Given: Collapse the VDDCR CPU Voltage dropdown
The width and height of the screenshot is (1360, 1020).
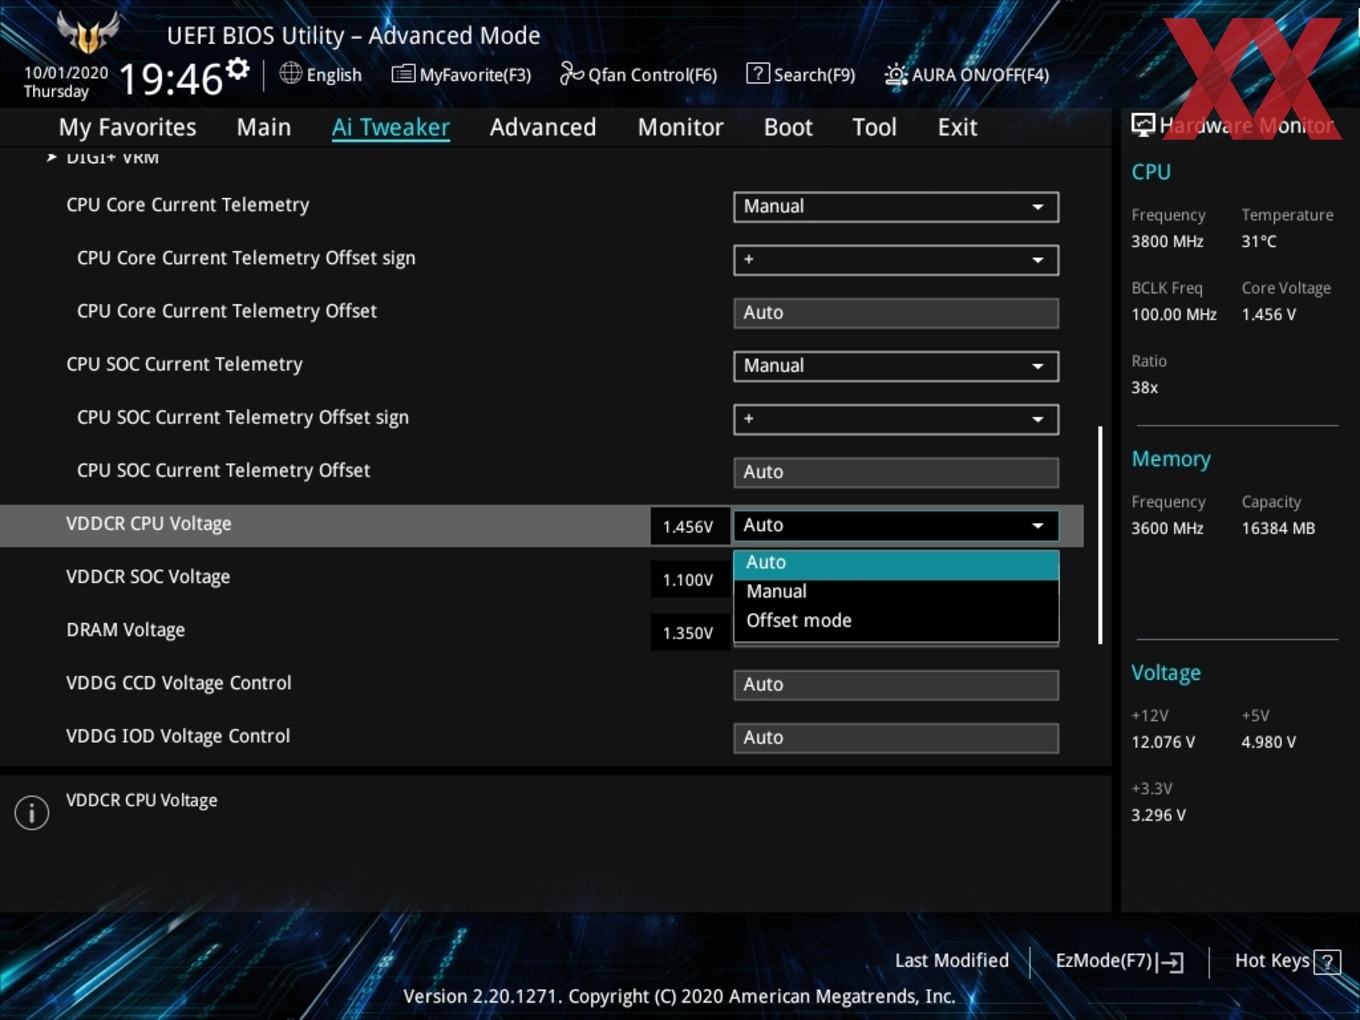Looking at the screenshot, I should [x=896, y=525].
